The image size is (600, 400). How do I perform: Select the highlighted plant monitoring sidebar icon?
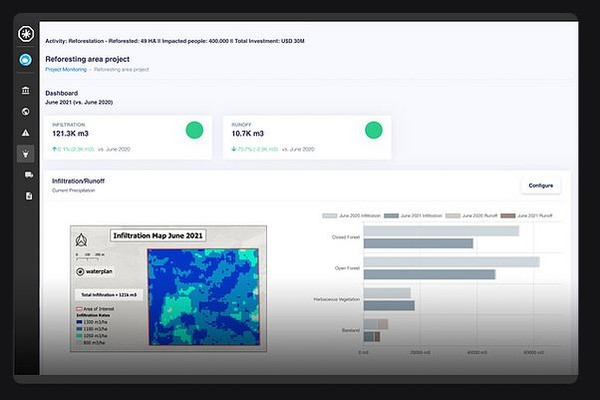point(27,153)
